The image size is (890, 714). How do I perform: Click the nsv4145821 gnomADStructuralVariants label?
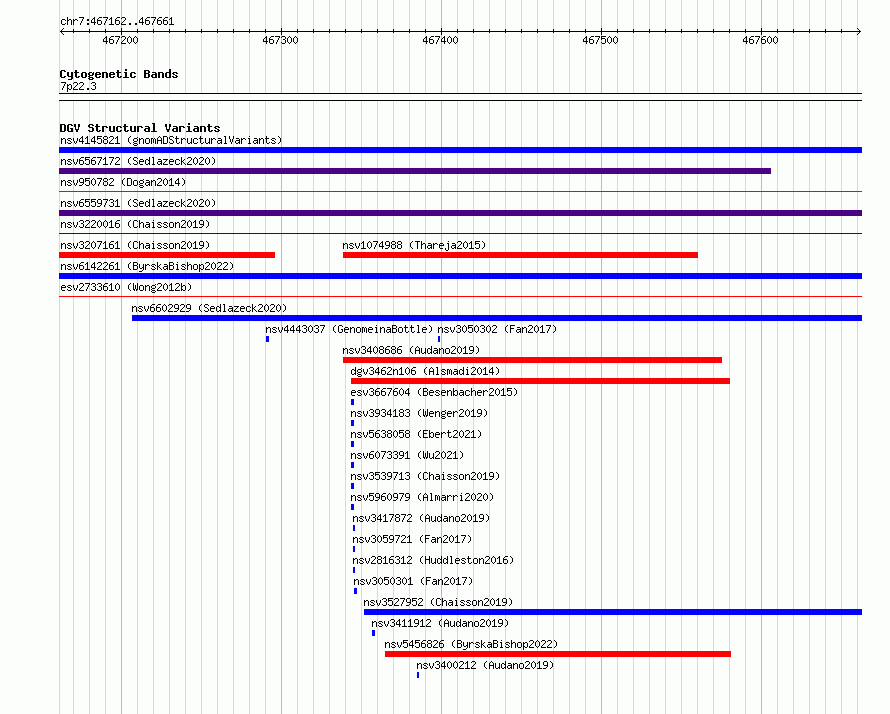[171, 140]
